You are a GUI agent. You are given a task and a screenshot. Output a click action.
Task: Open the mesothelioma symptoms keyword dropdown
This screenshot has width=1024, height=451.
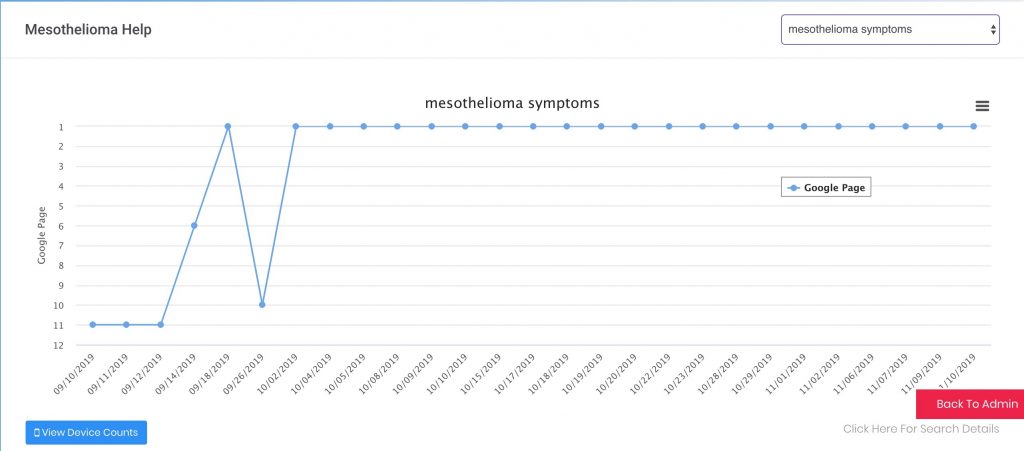[x=890, y=29]
